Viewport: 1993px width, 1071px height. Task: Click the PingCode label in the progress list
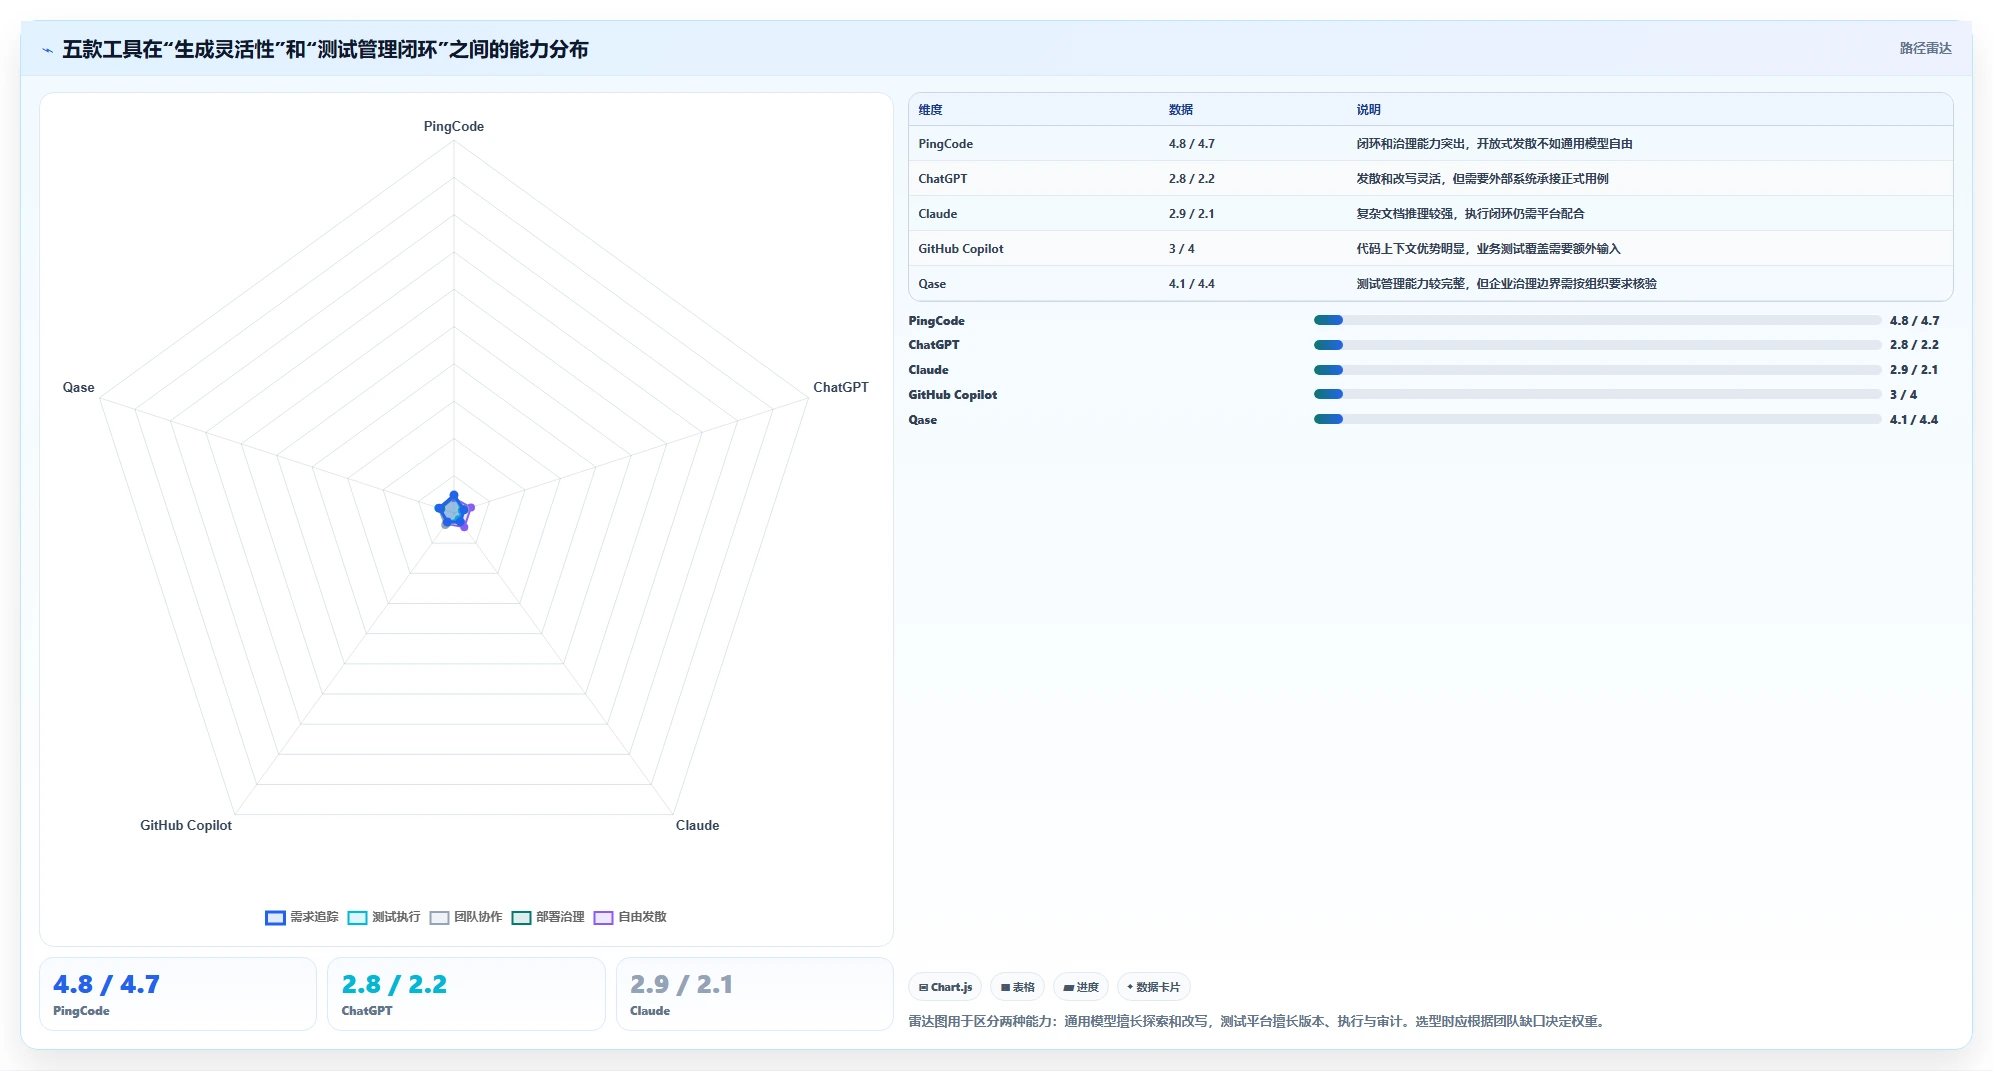coord(937,321)
